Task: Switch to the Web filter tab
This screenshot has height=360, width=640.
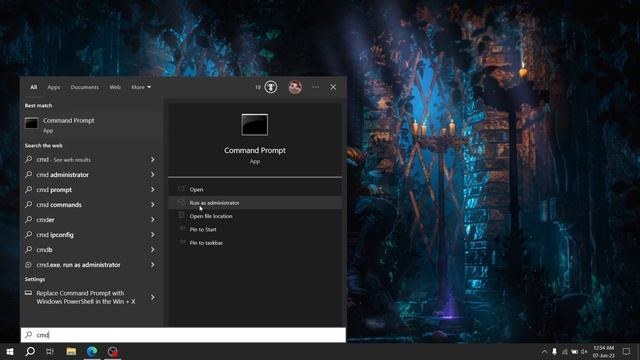Action: [x=115, y=87]
